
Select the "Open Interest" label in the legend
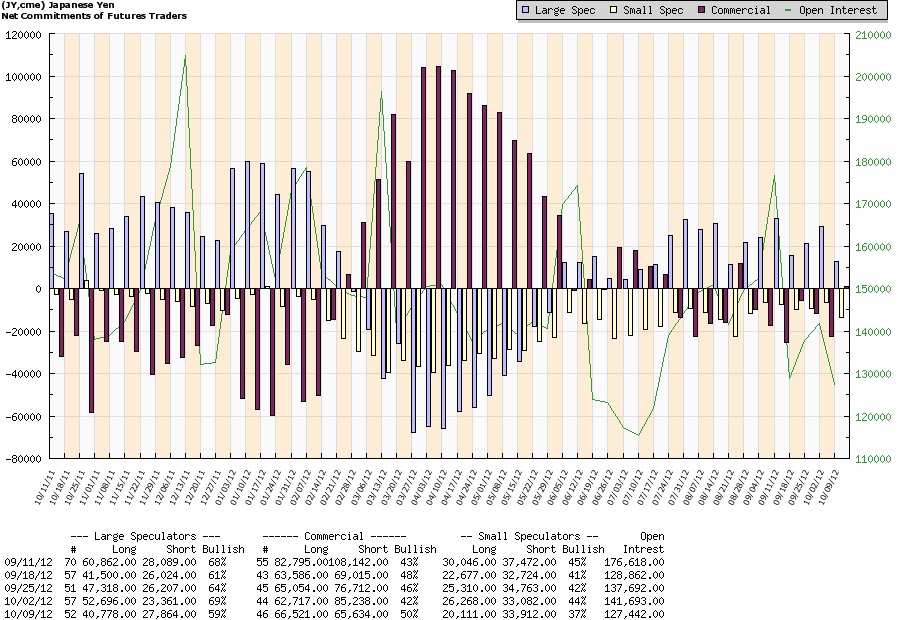838,10
